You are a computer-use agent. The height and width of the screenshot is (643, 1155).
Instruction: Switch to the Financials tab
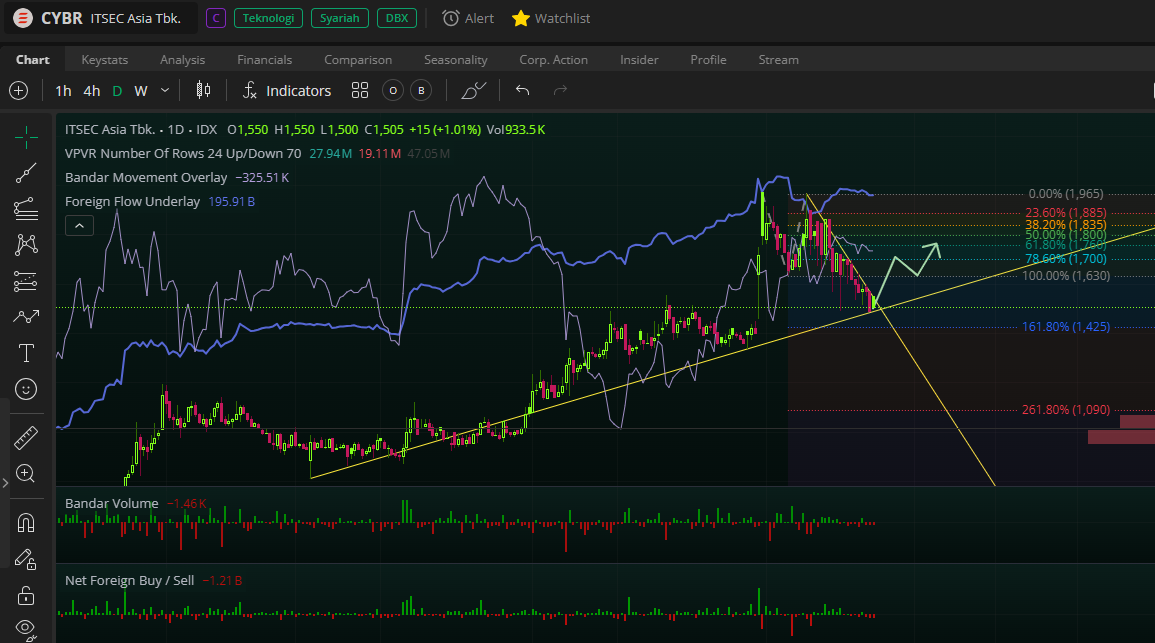264,60
